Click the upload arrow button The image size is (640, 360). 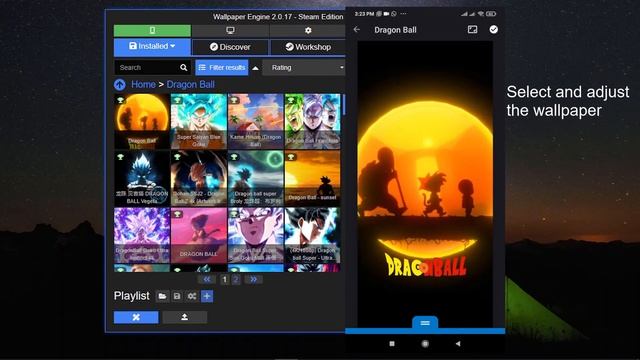click(x=184, y=317)
